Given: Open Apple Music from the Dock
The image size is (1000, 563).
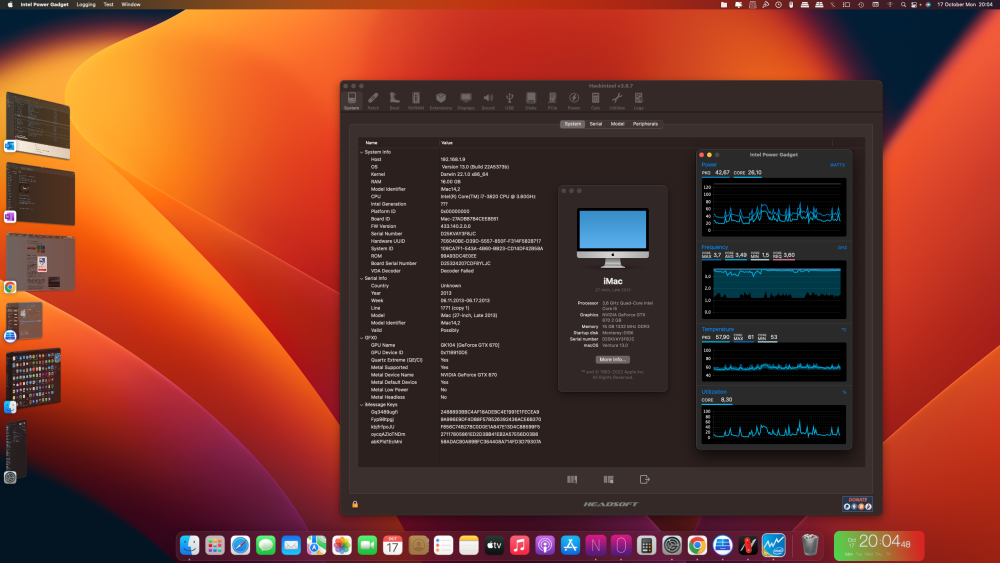Looking at the screenshot, I should click(x=519, y=545).
